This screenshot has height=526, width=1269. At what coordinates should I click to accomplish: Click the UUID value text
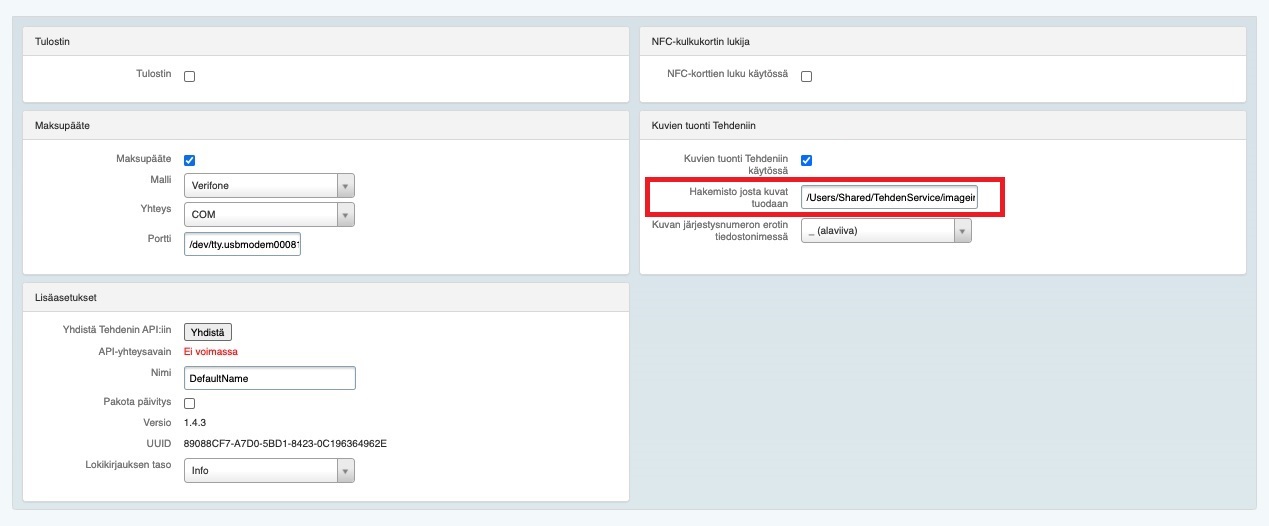point(285,443)
